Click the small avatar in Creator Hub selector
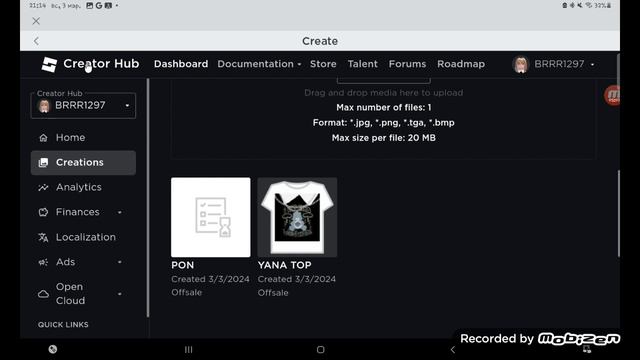The image size is (640, 360). (x=44, y=106)
